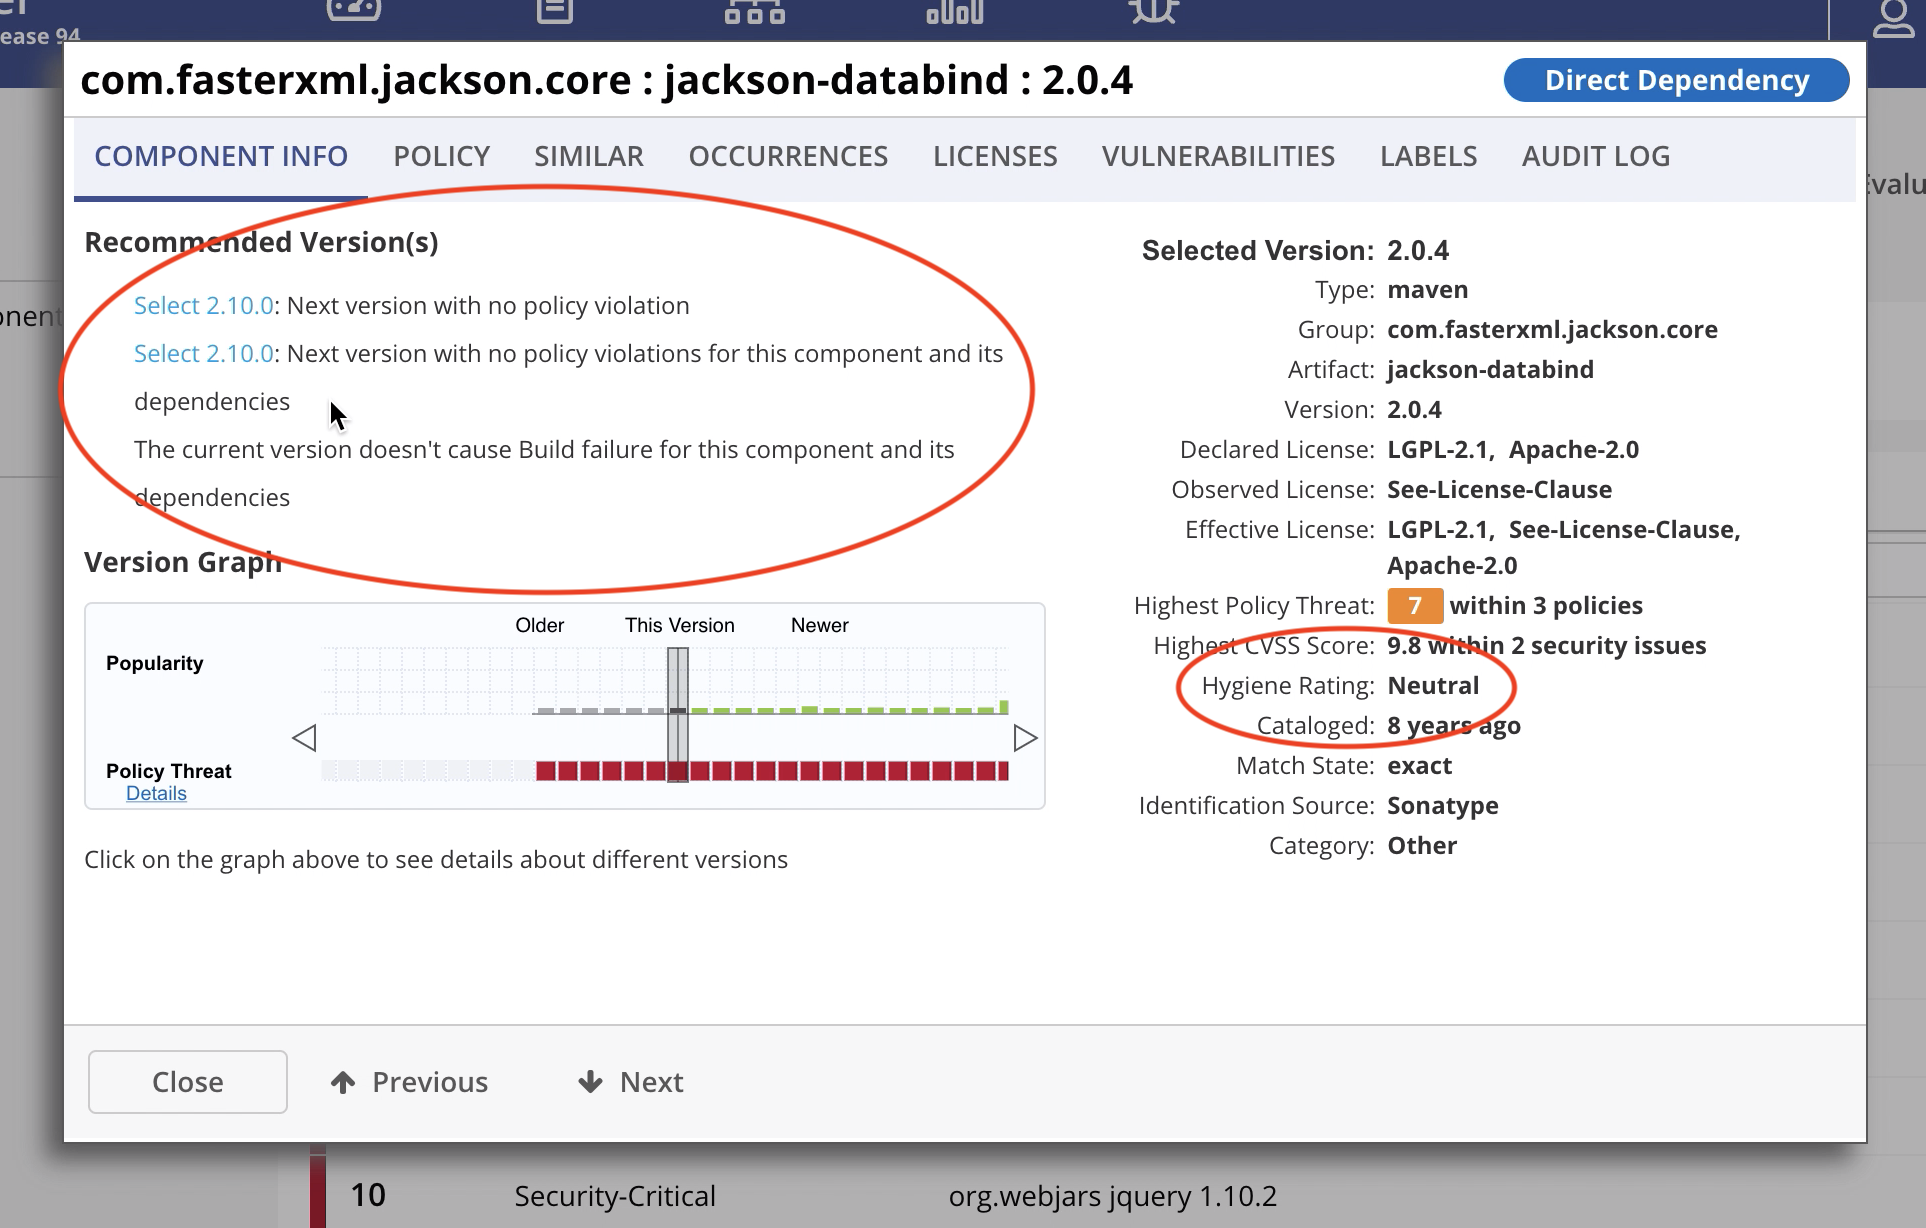Viewport: 1926px width, 1228px height.
Task: Select the Direct Dependency badge
Action: 1677,80
